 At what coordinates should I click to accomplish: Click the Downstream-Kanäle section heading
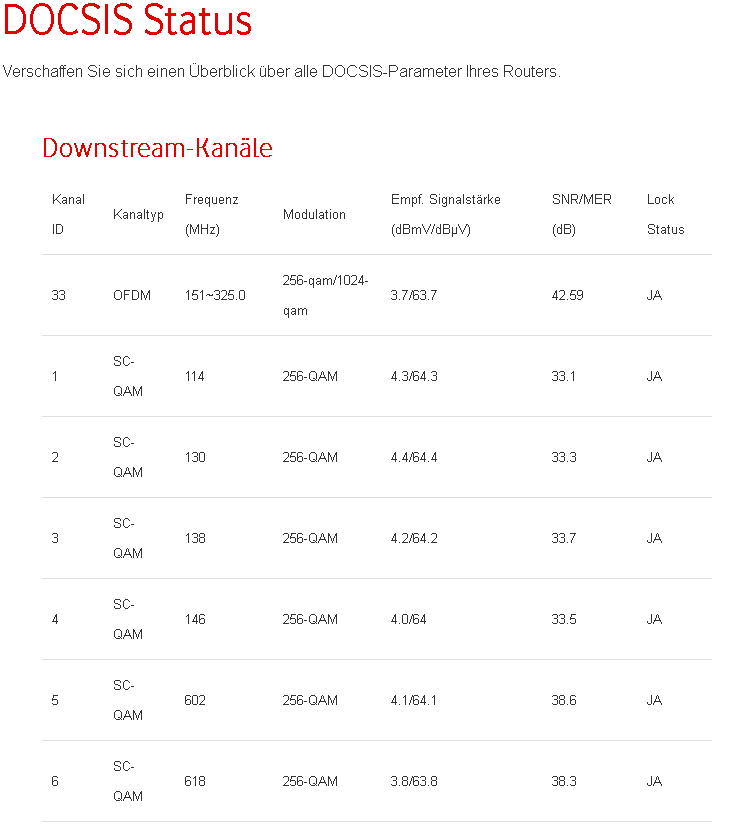click(x=157, y=148)
